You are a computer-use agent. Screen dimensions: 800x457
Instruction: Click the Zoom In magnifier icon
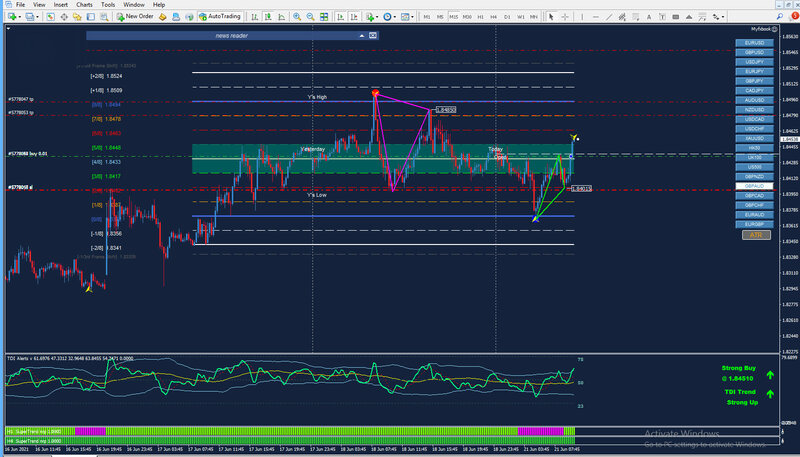coord(296,17)
